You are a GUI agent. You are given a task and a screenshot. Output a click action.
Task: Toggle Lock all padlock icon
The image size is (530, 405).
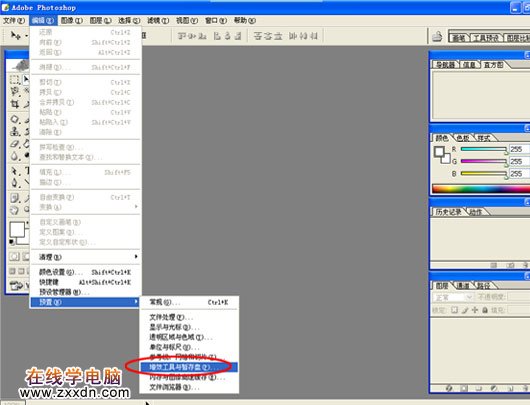tap(485, 310)
